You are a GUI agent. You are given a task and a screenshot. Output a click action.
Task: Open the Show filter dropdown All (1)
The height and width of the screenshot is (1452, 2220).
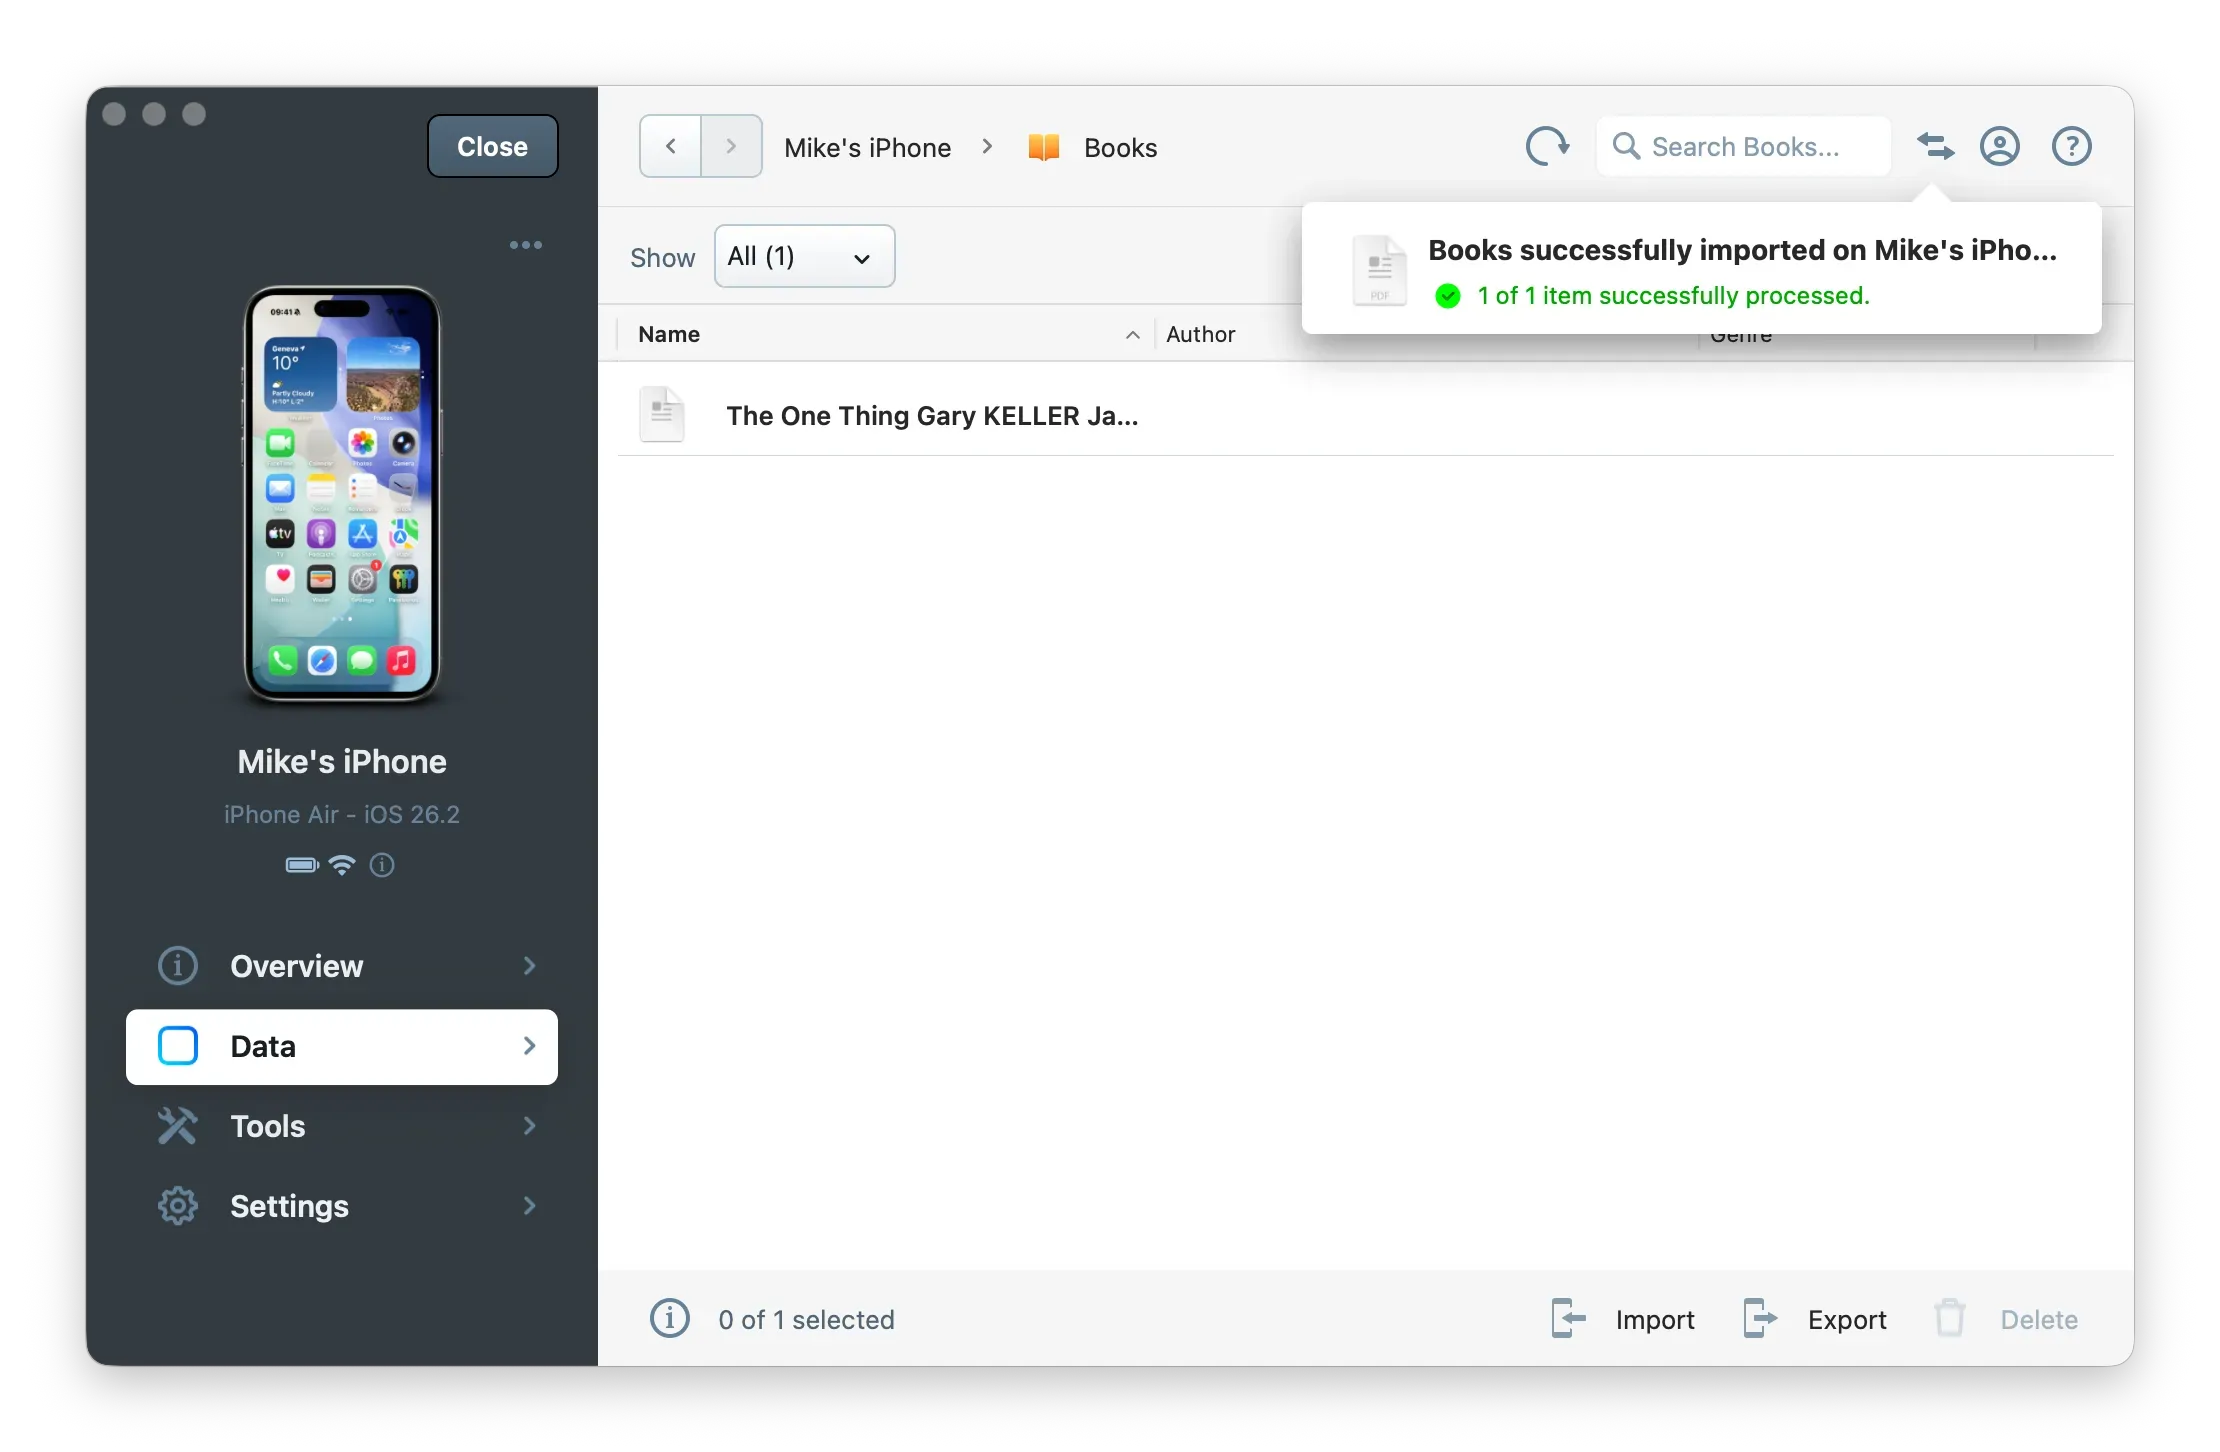tap(804, 256)
